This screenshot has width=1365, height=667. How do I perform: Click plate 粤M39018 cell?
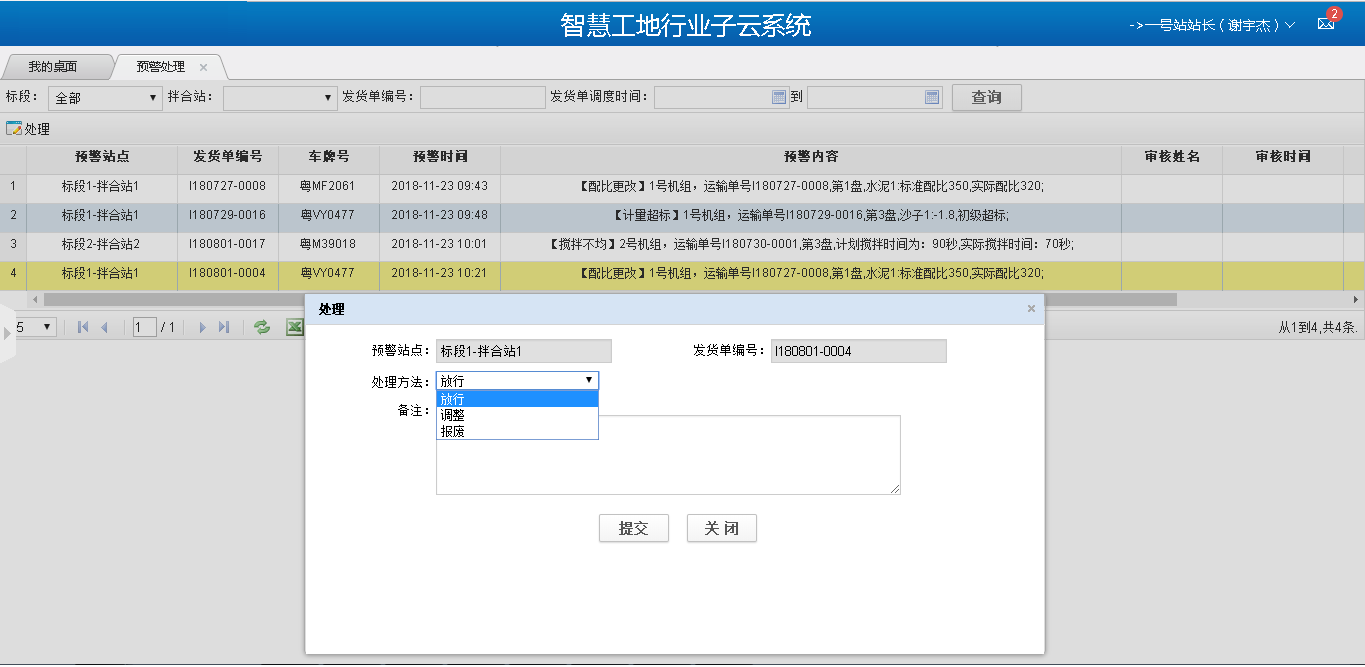[x=329, y=244]
